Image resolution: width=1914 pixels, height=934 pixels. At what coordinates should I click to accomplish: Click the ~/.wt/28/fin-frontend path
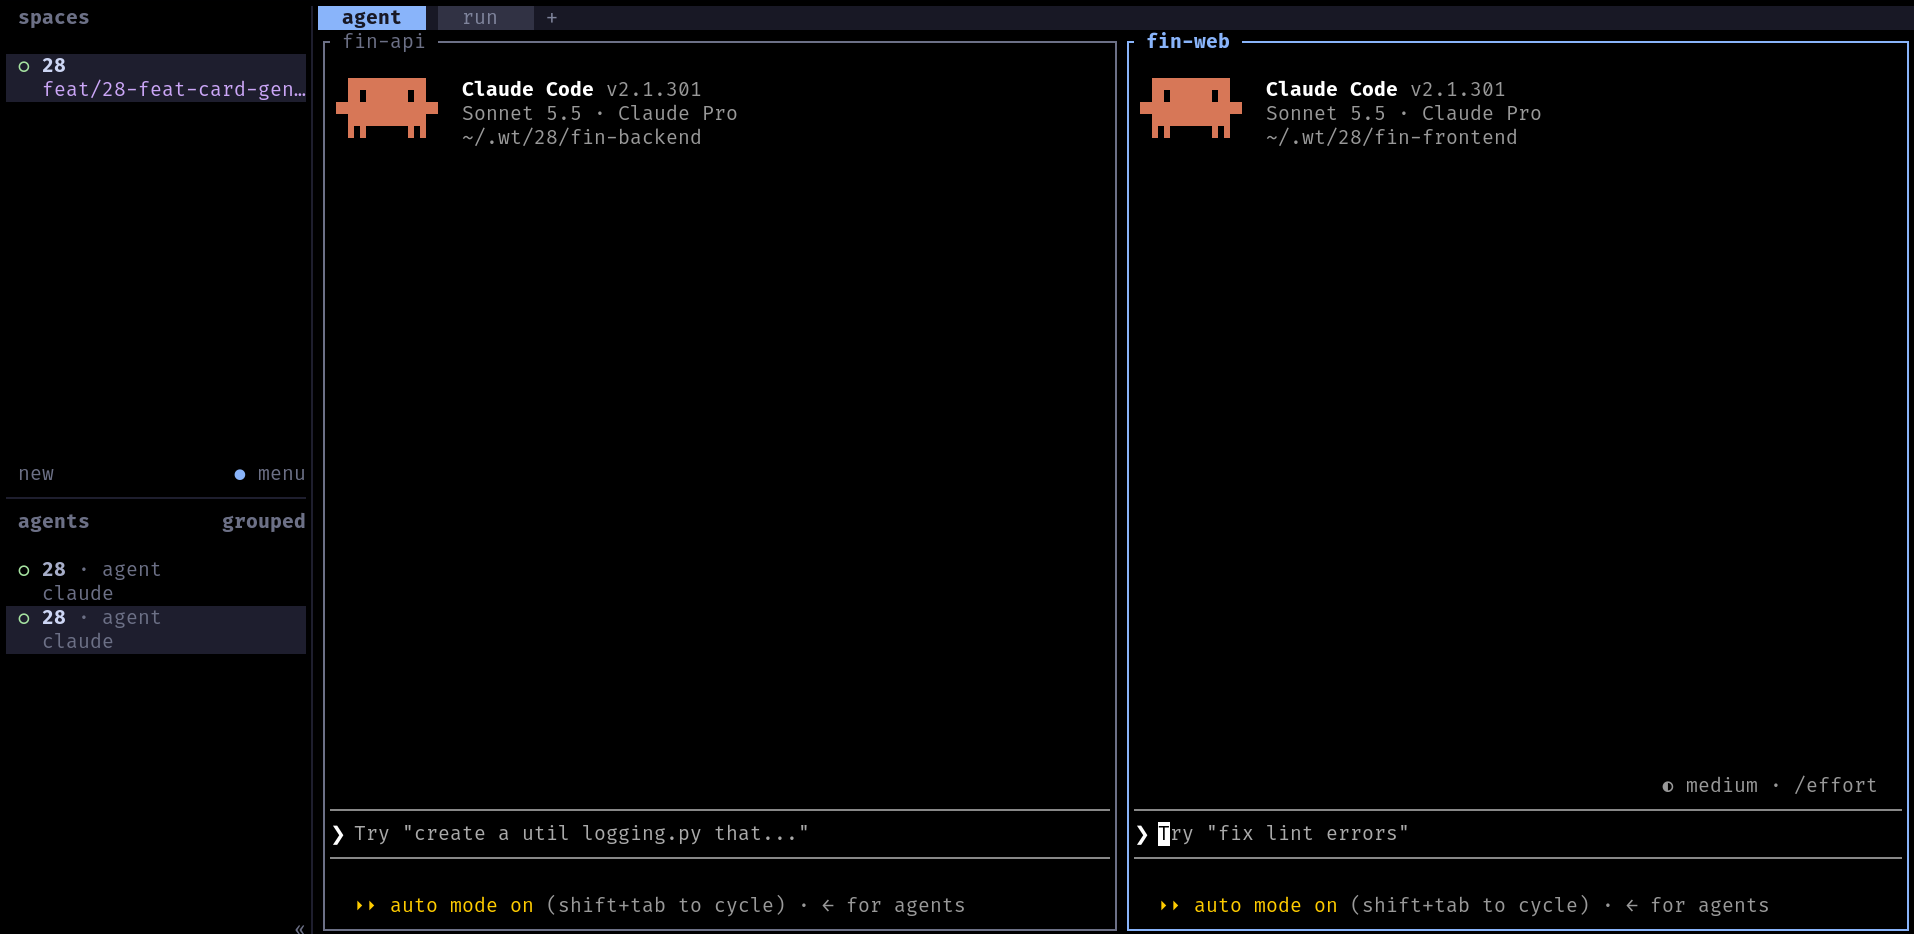(1392, 137)
